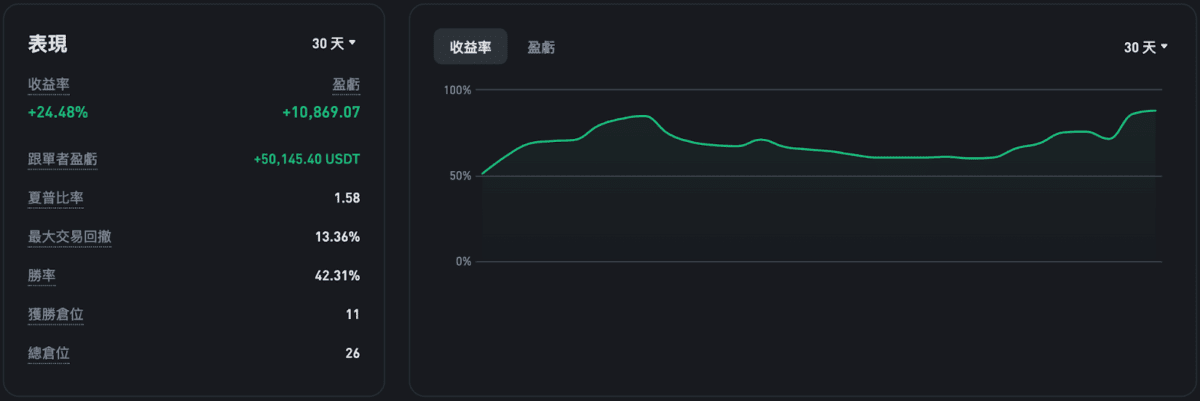The width and height of the screenshot is (1200, 401).
Task: Click the +24.48% return value
Action: 58,112
